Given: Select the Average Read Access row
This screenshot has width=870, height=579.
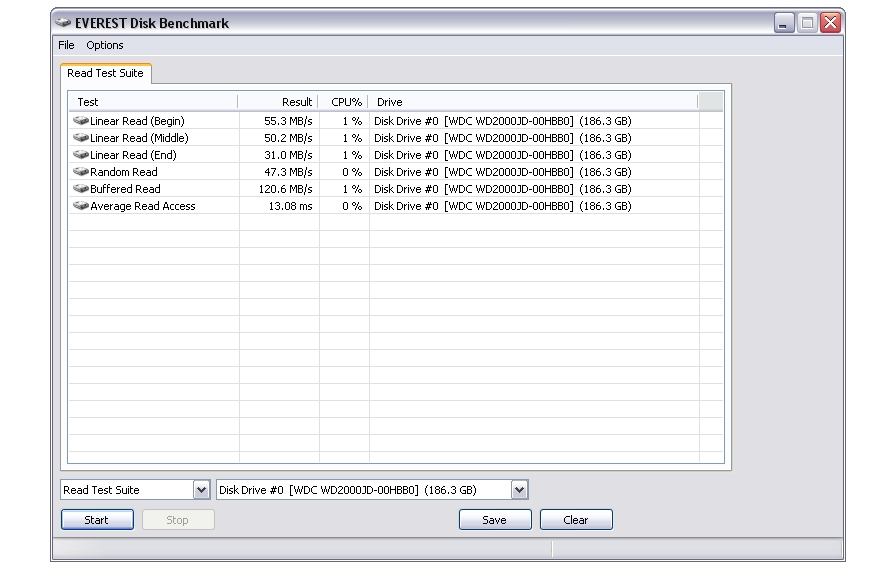Looking at the screenshot, I should [396, 206].
